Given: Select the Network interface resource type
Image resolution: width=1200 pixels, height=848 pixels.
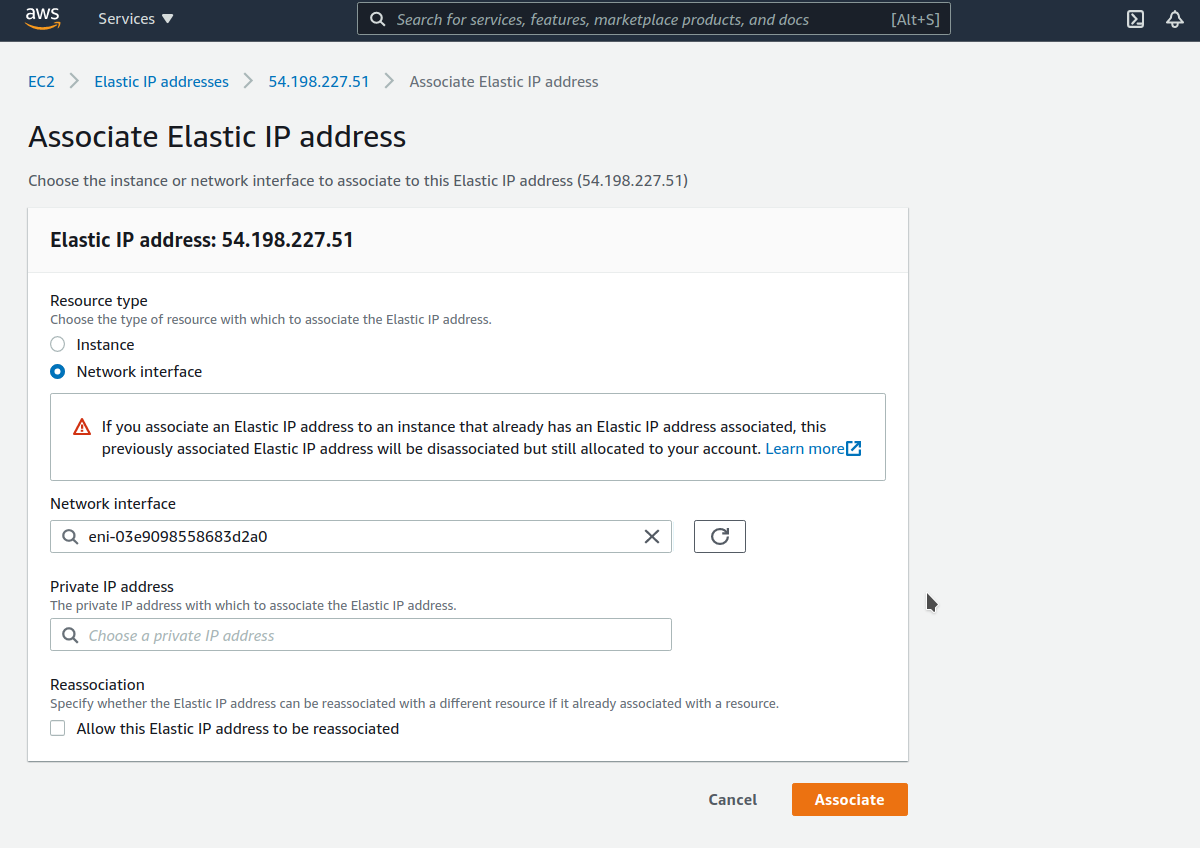Looking at the screenshot, I should [x=57, y=371].
